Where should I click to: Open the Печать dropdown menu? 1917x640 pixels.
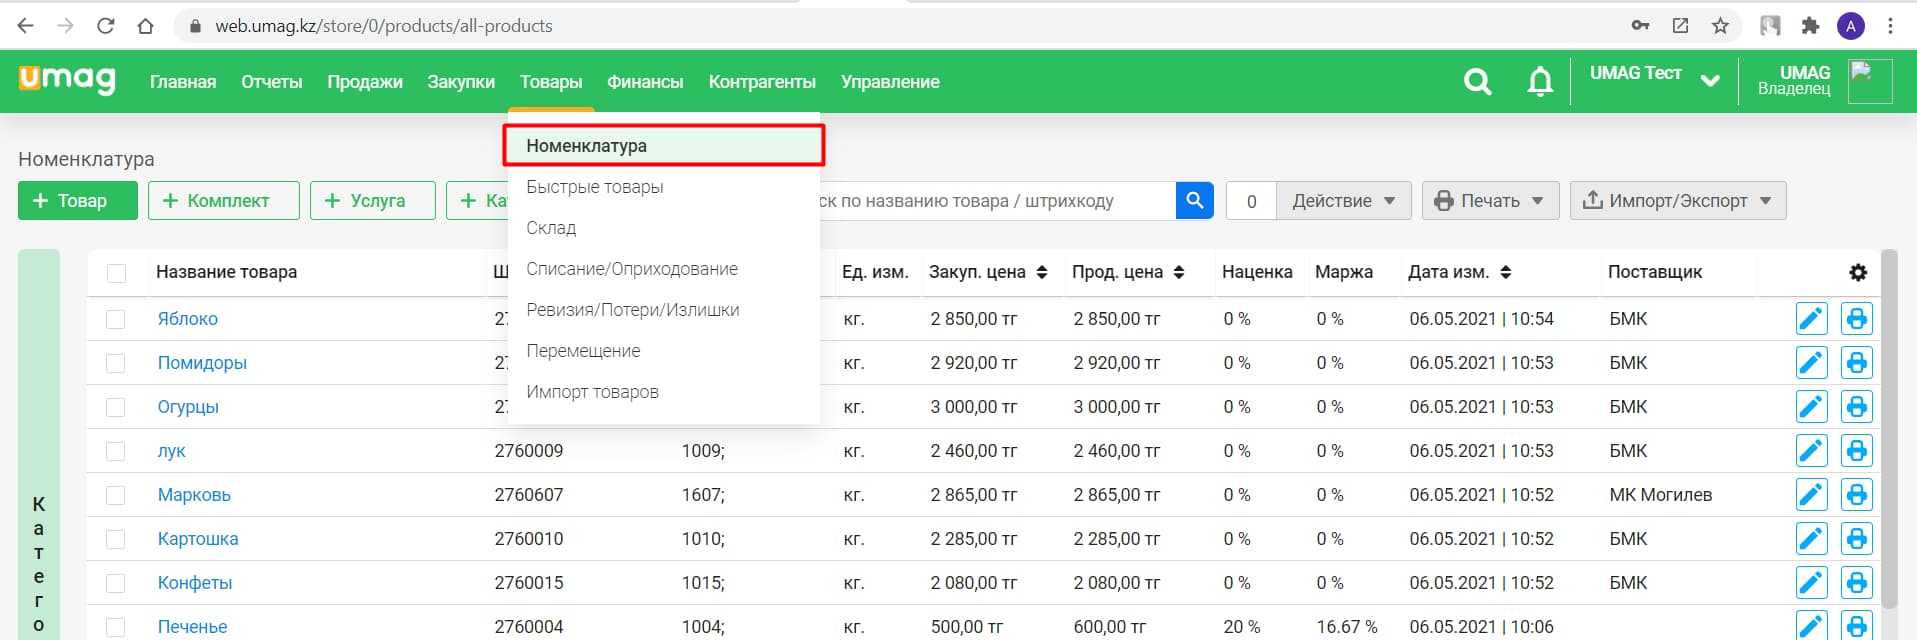pos(1488,201)
